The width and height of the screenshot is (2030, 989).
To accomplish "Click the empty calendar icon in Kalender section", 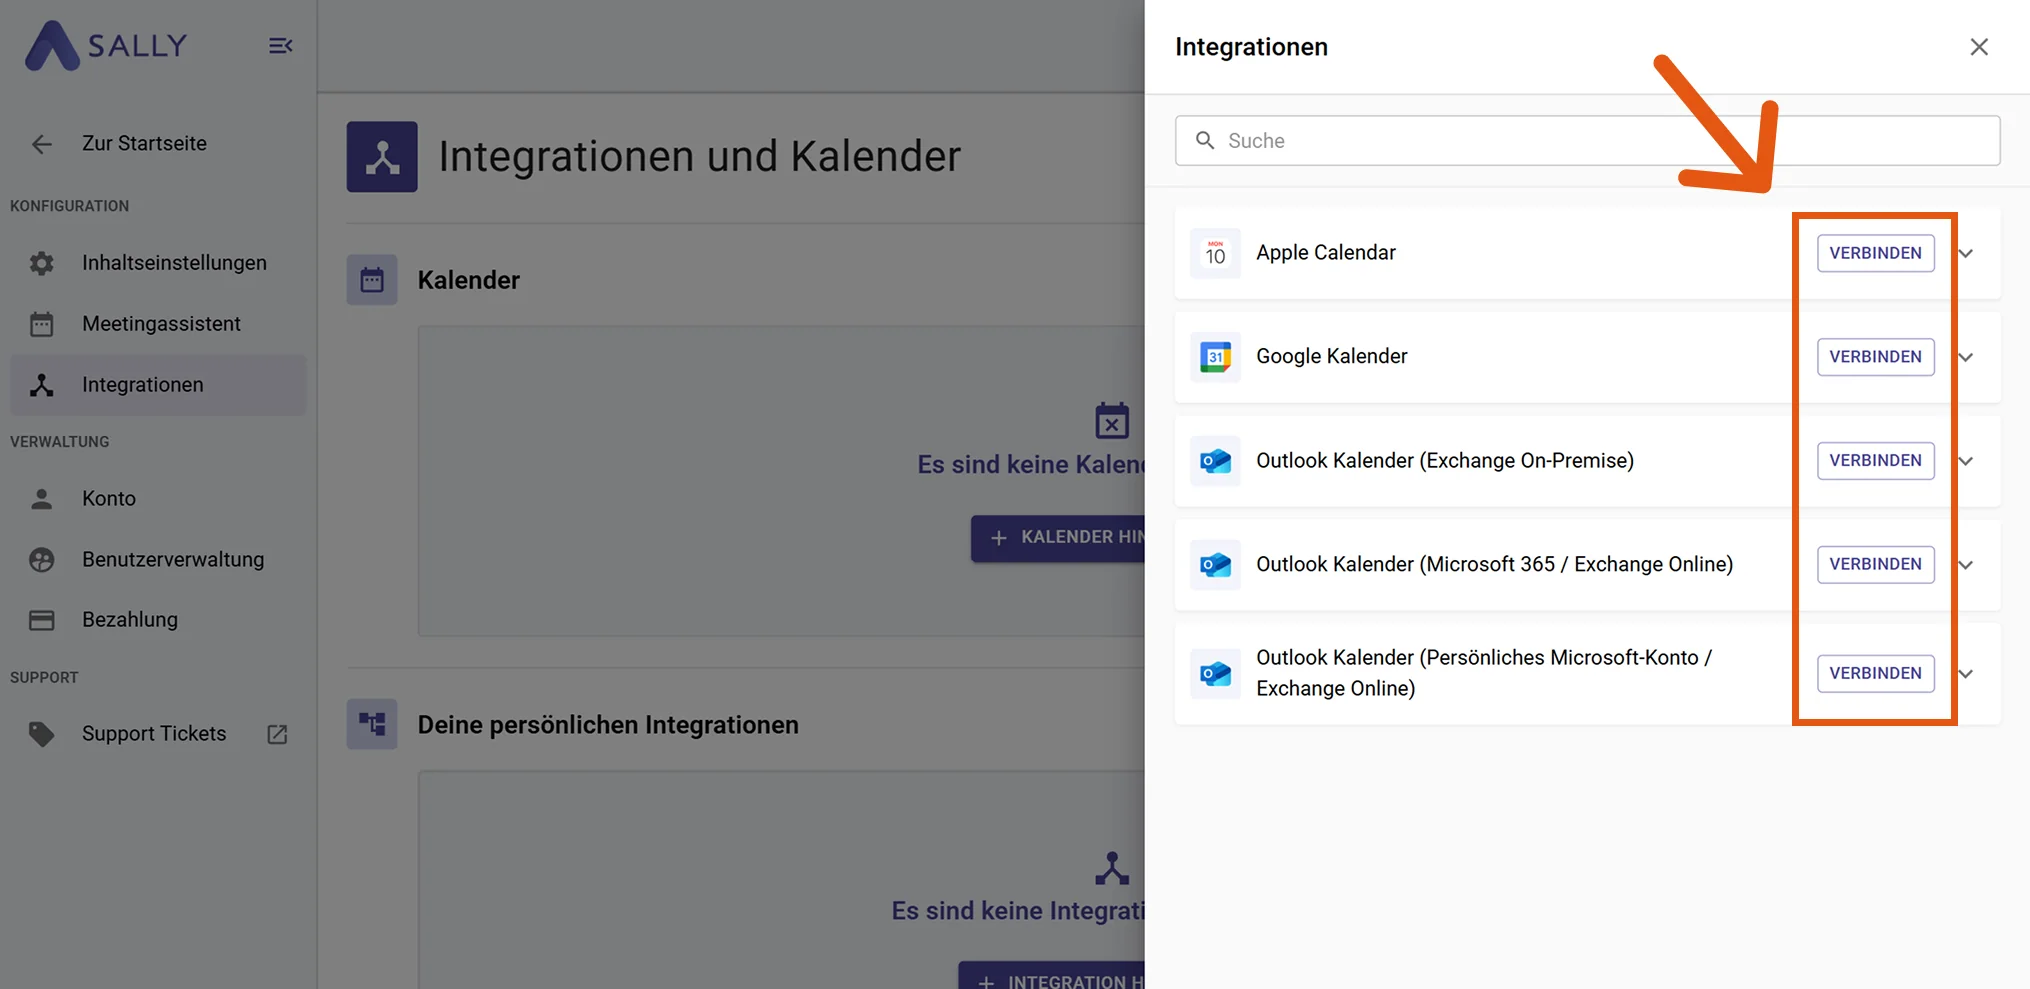I will (x=1112, y=421).
